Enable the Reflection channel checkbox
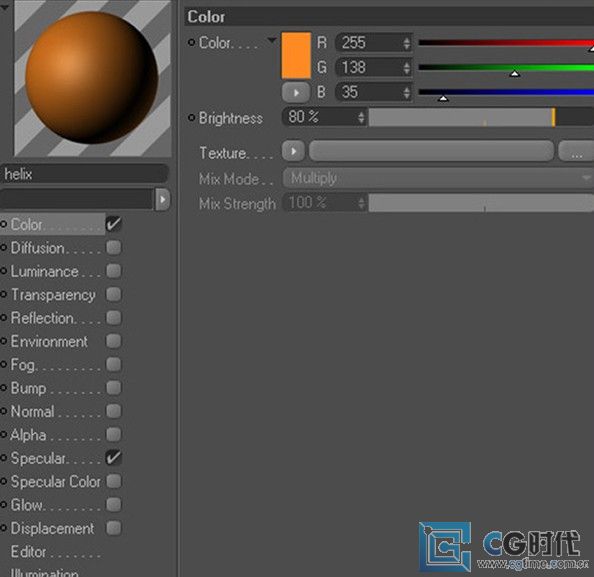594x577 pixels. click(114, 317)
